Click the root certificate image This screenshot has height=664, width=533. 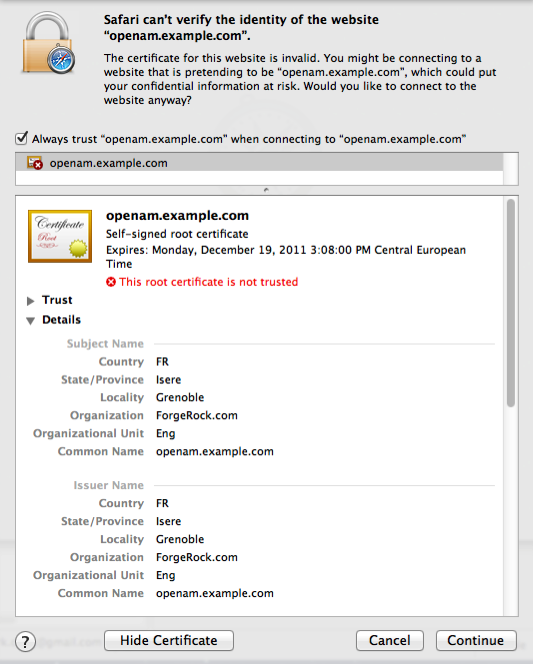pyautogui.click(x=60, y=236)
